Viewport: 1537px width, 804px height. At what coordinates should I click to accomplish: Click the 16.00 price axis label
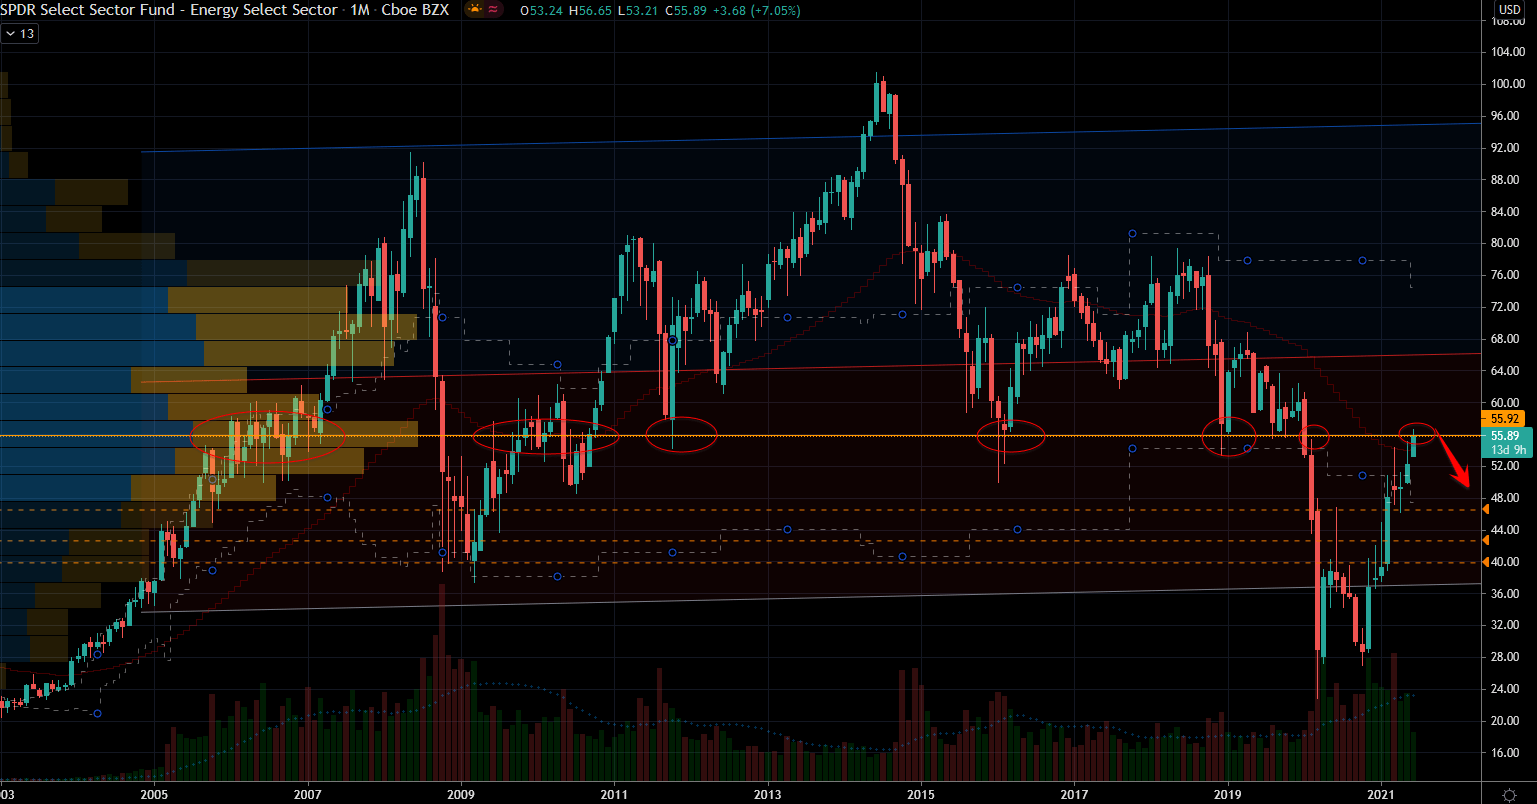click(1505, 752)
